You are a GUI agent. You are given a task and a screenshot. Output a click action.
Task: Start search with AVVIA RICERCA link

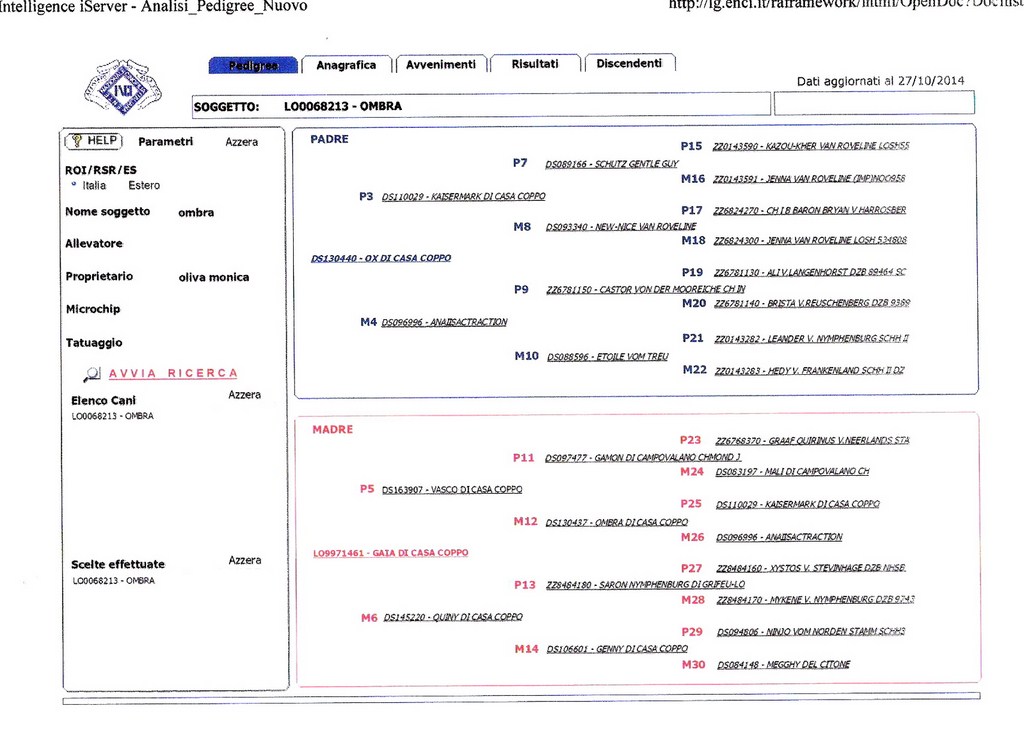pyautogui.click(x=173, y=373)
